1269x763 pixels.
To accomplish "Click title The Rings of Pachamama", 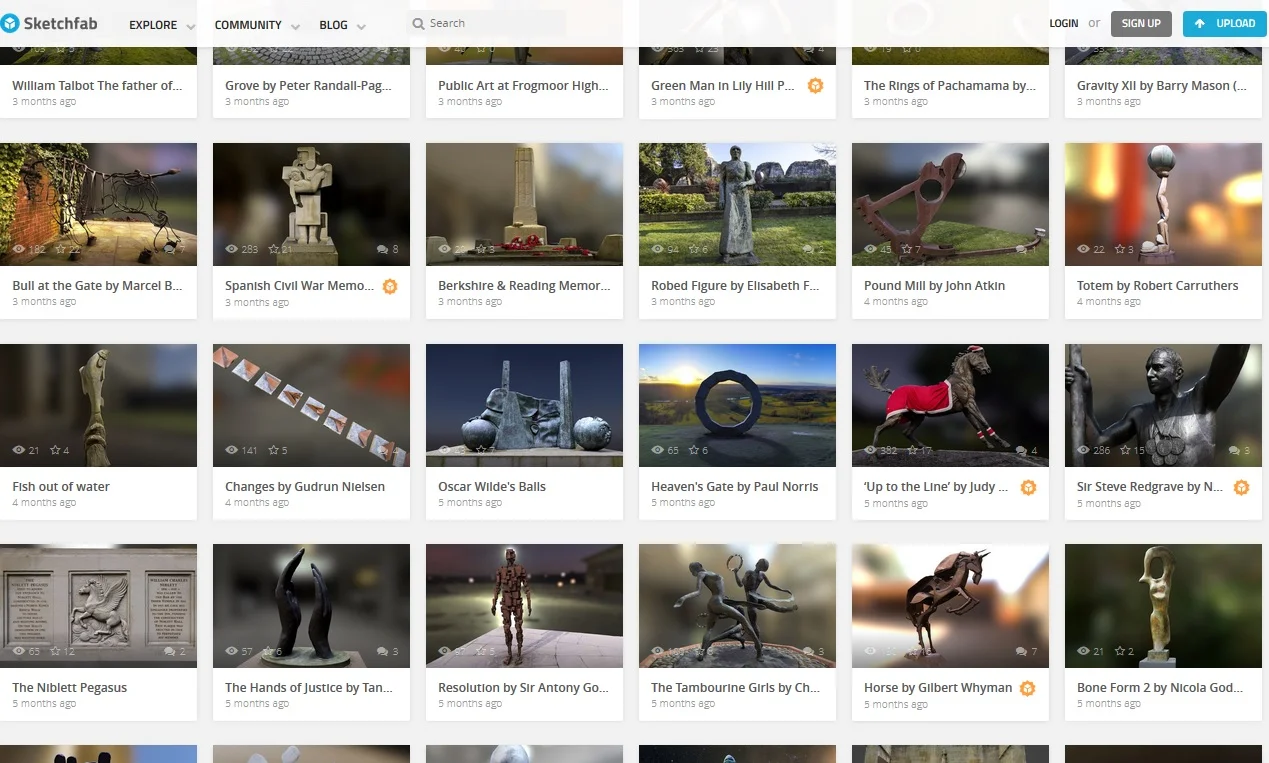I will pos(950,86).
